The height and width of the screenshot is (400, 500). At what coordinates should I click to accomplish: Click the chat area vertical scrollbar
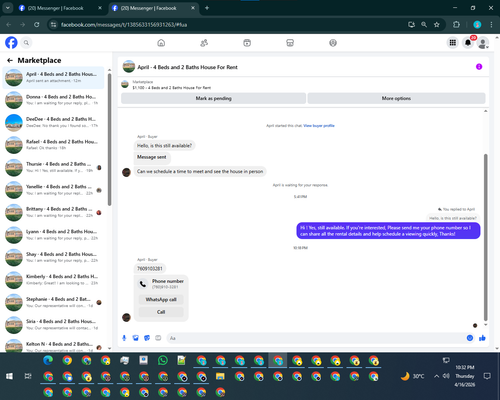(x=486, y=237)
